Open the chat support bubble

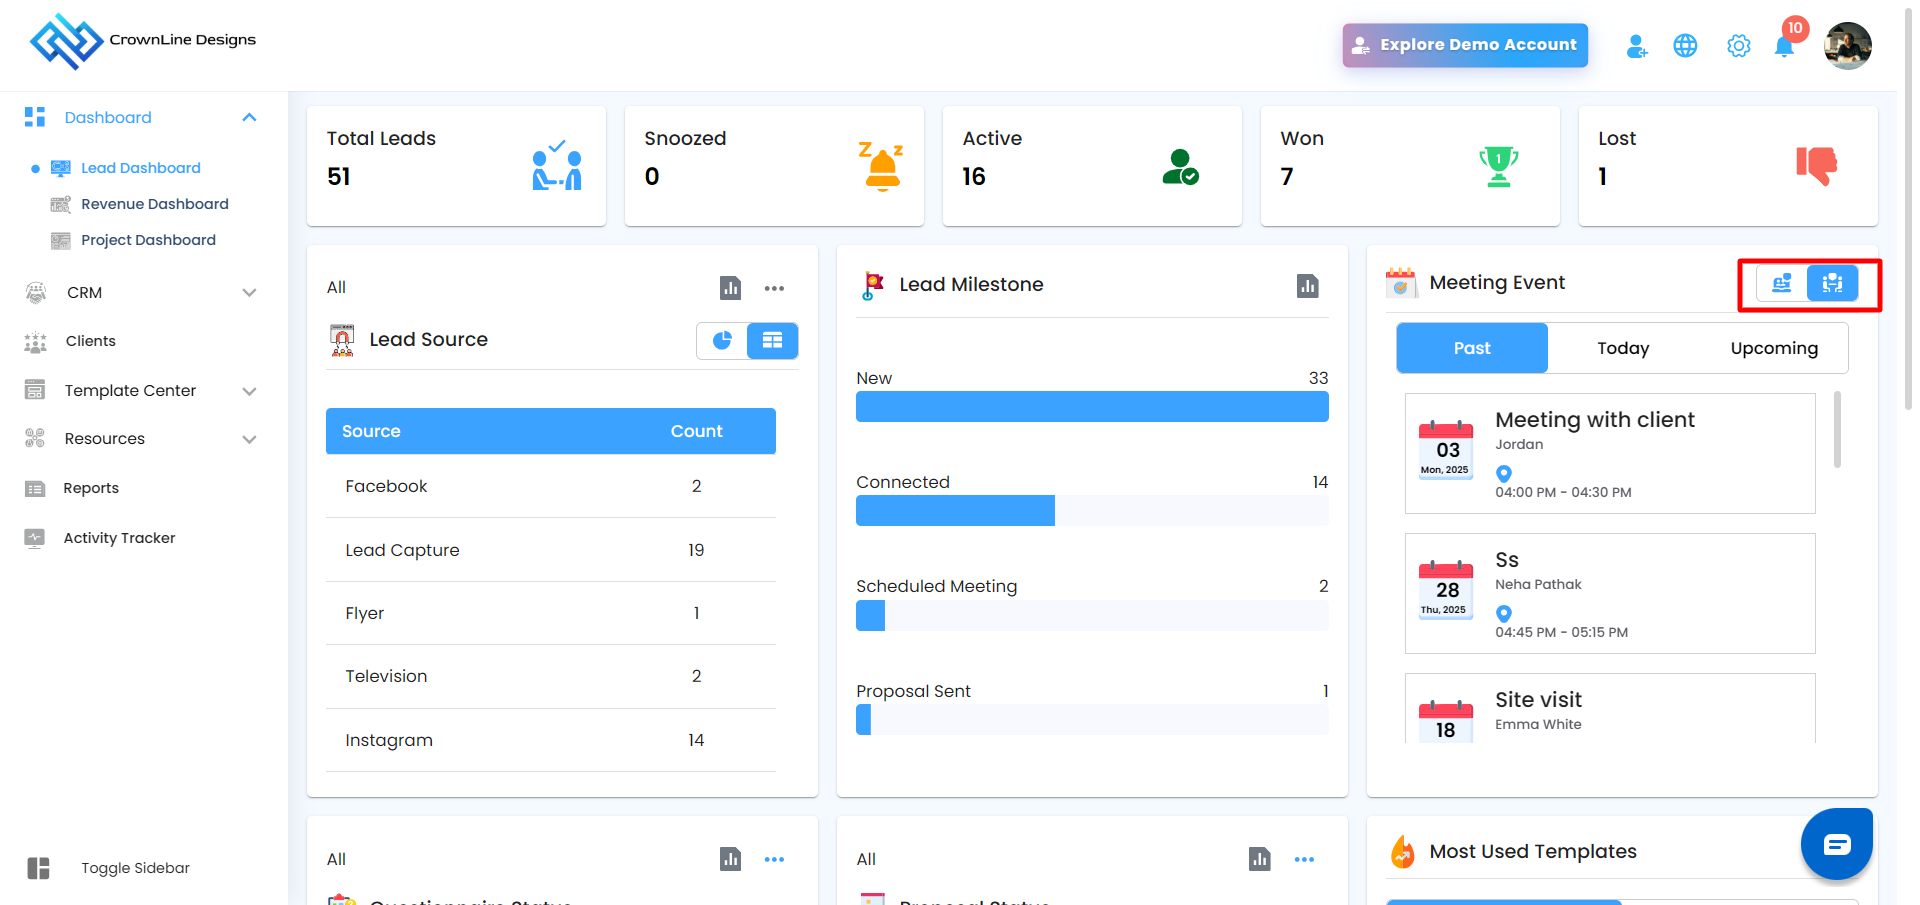click(1836, 845)
